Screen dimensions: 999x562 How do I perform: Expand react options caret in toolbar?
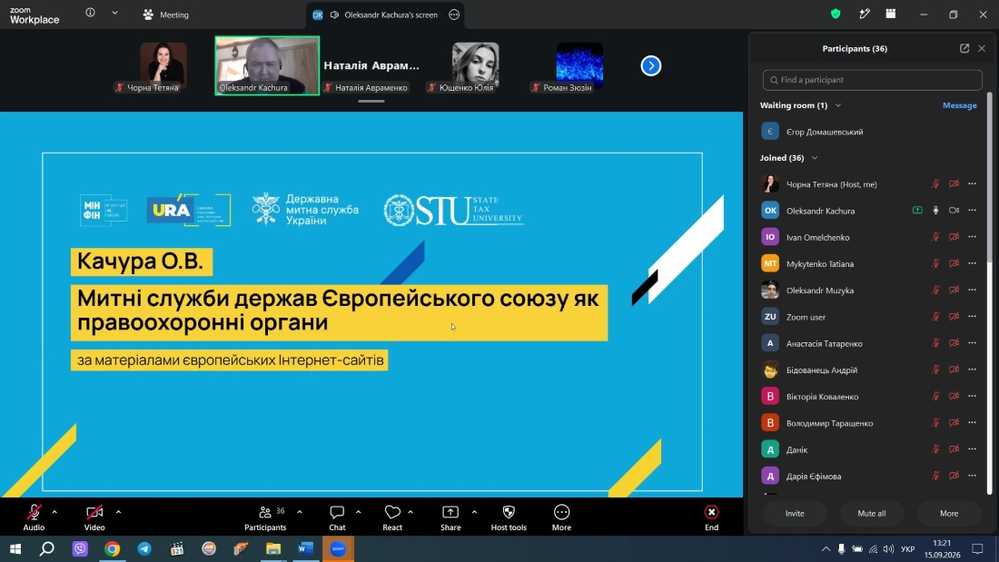(410, 512)
